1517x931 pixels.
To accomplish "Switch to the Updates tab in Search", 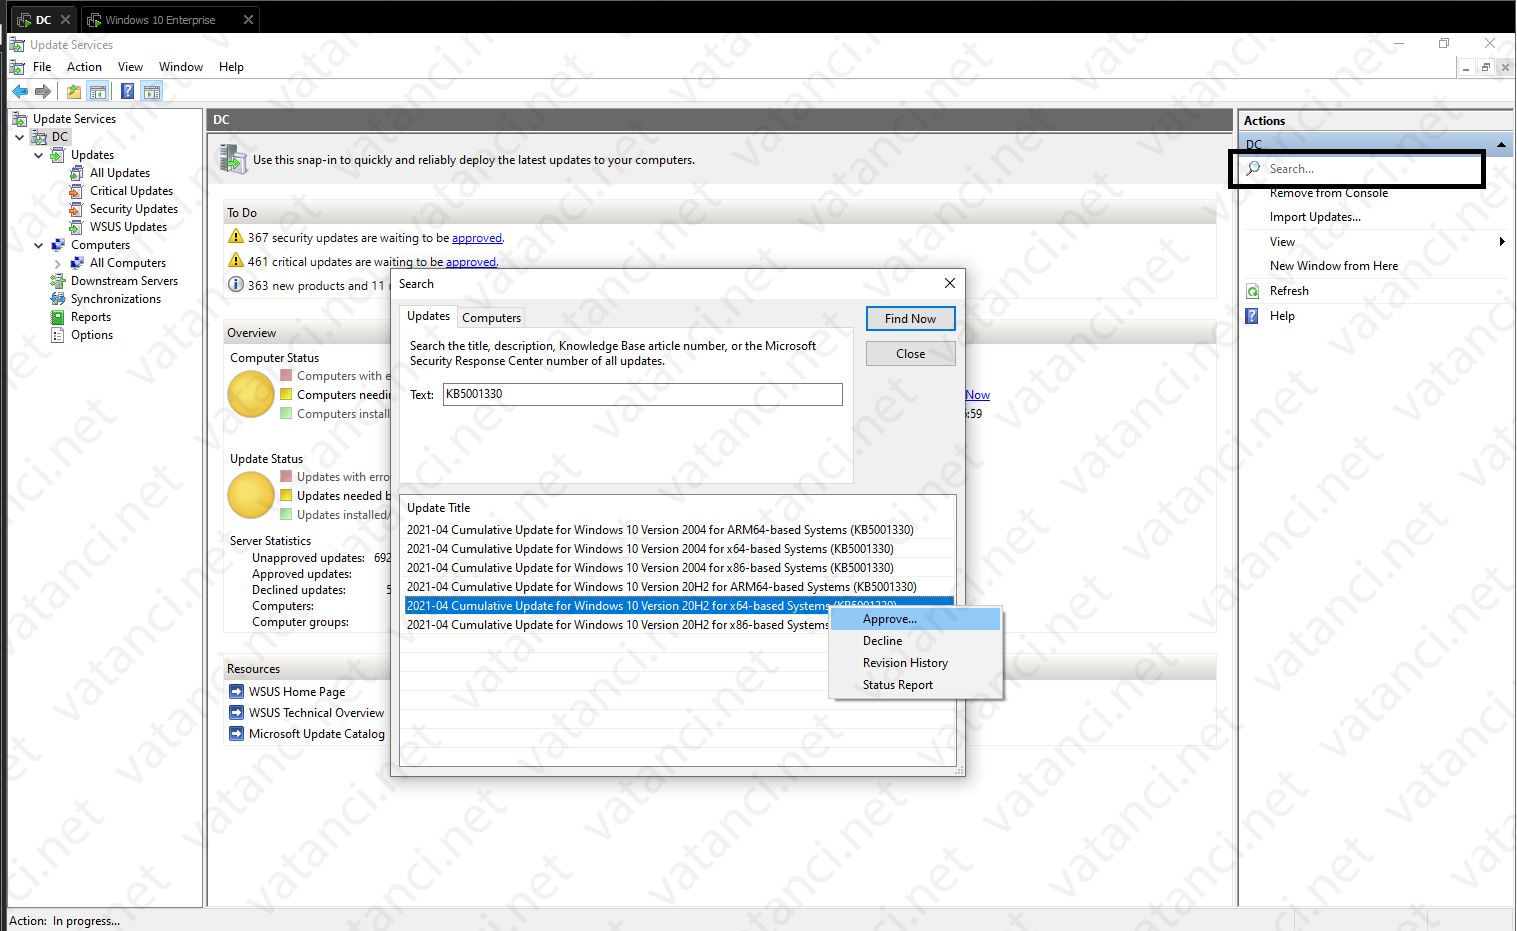I will (428, 316).
